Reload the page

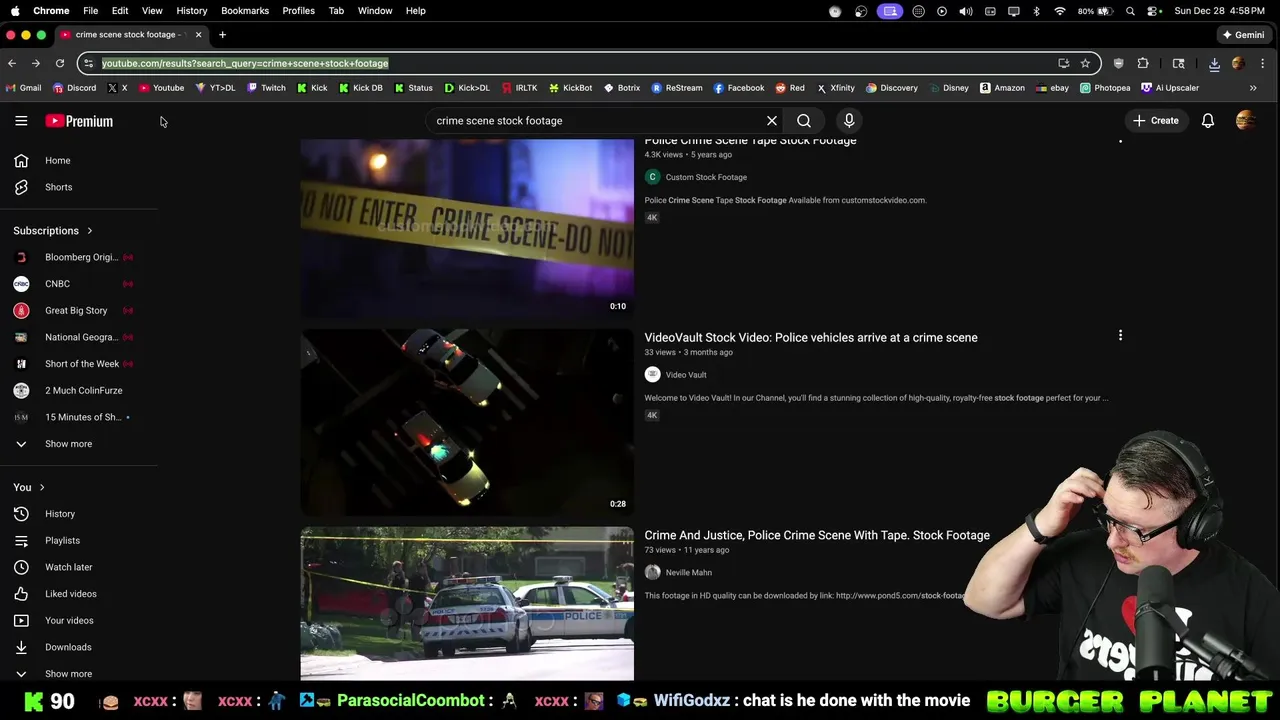(60, 63)
